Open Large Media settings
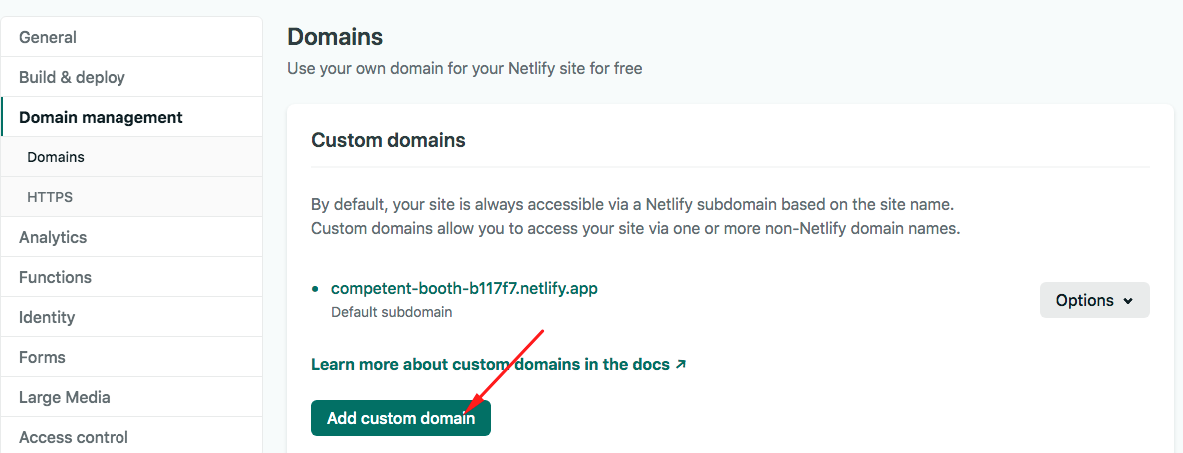 [x=65, y=397]
